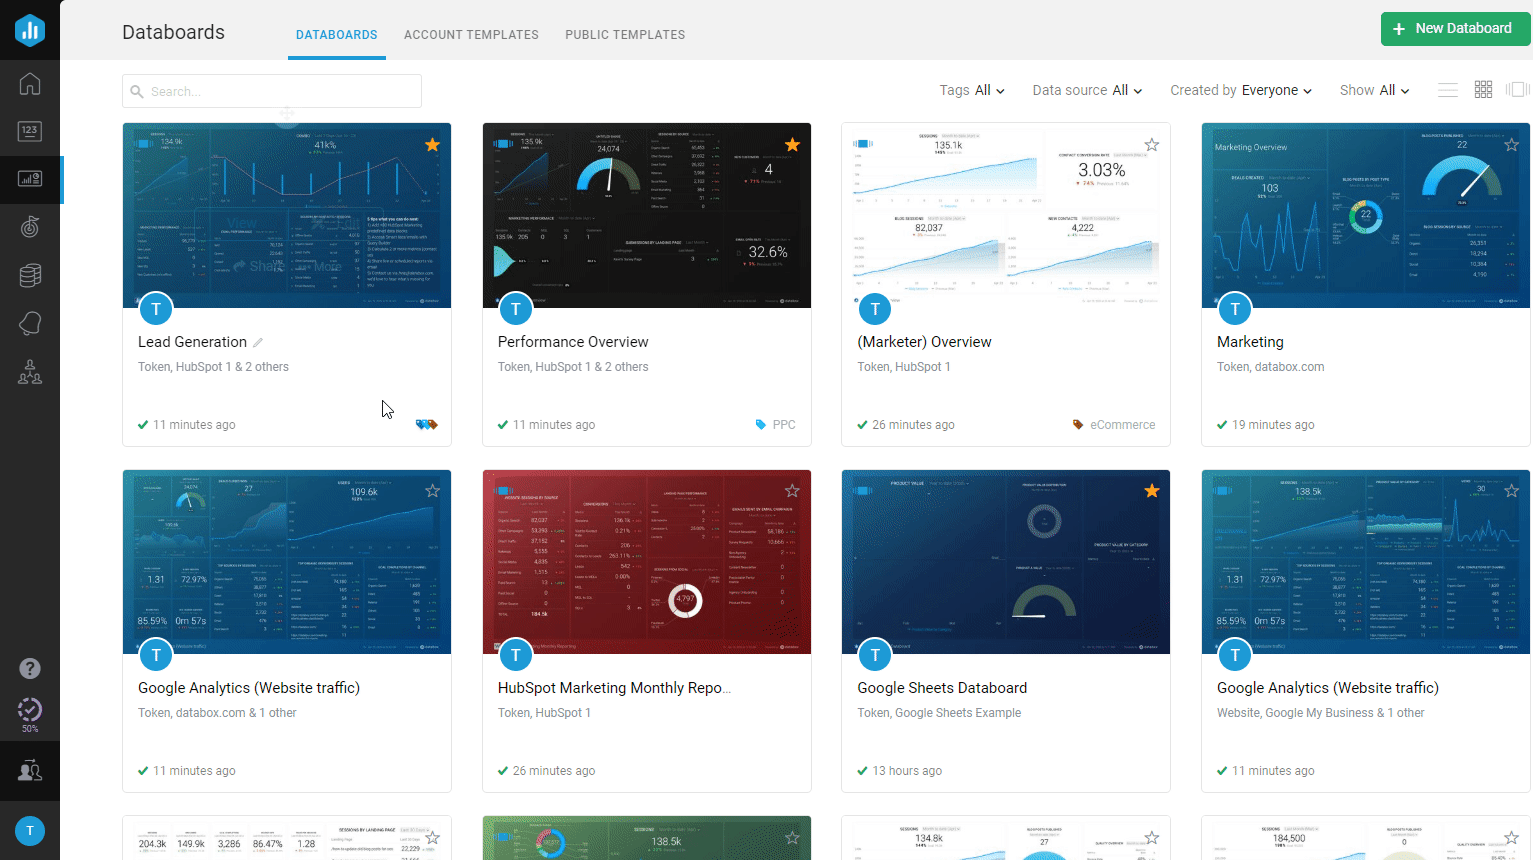Star the (Marketer) Overview databoard
The height and width of the screenshot is (860, 1533).
(1152, 145)
